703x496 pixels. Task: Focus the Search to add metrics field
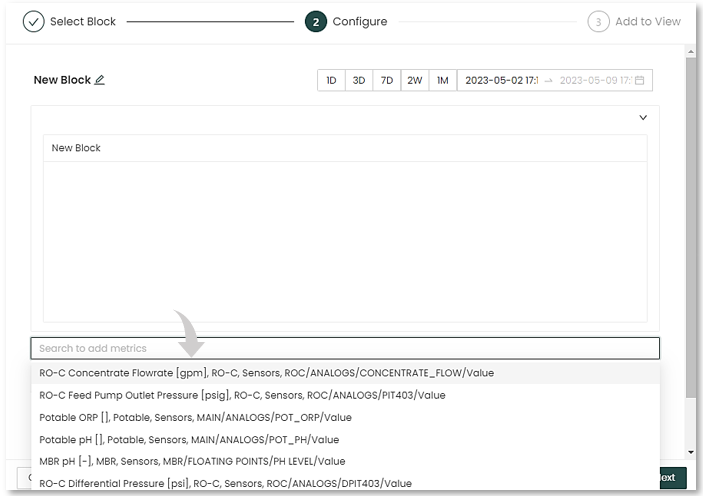[x=345, y=348]
